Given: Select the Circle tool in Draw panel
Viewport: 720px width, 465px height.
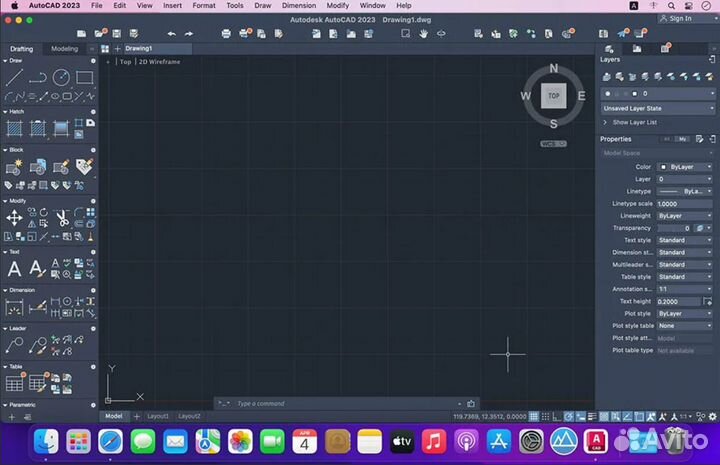Looking at the screenshot, I should point(61,78).
